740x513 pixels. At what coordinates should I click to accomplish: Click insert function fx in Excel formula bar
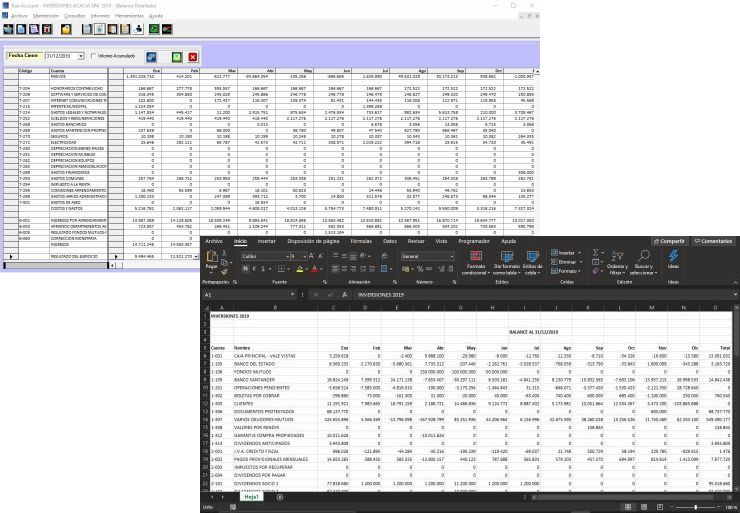click(345, 294)
